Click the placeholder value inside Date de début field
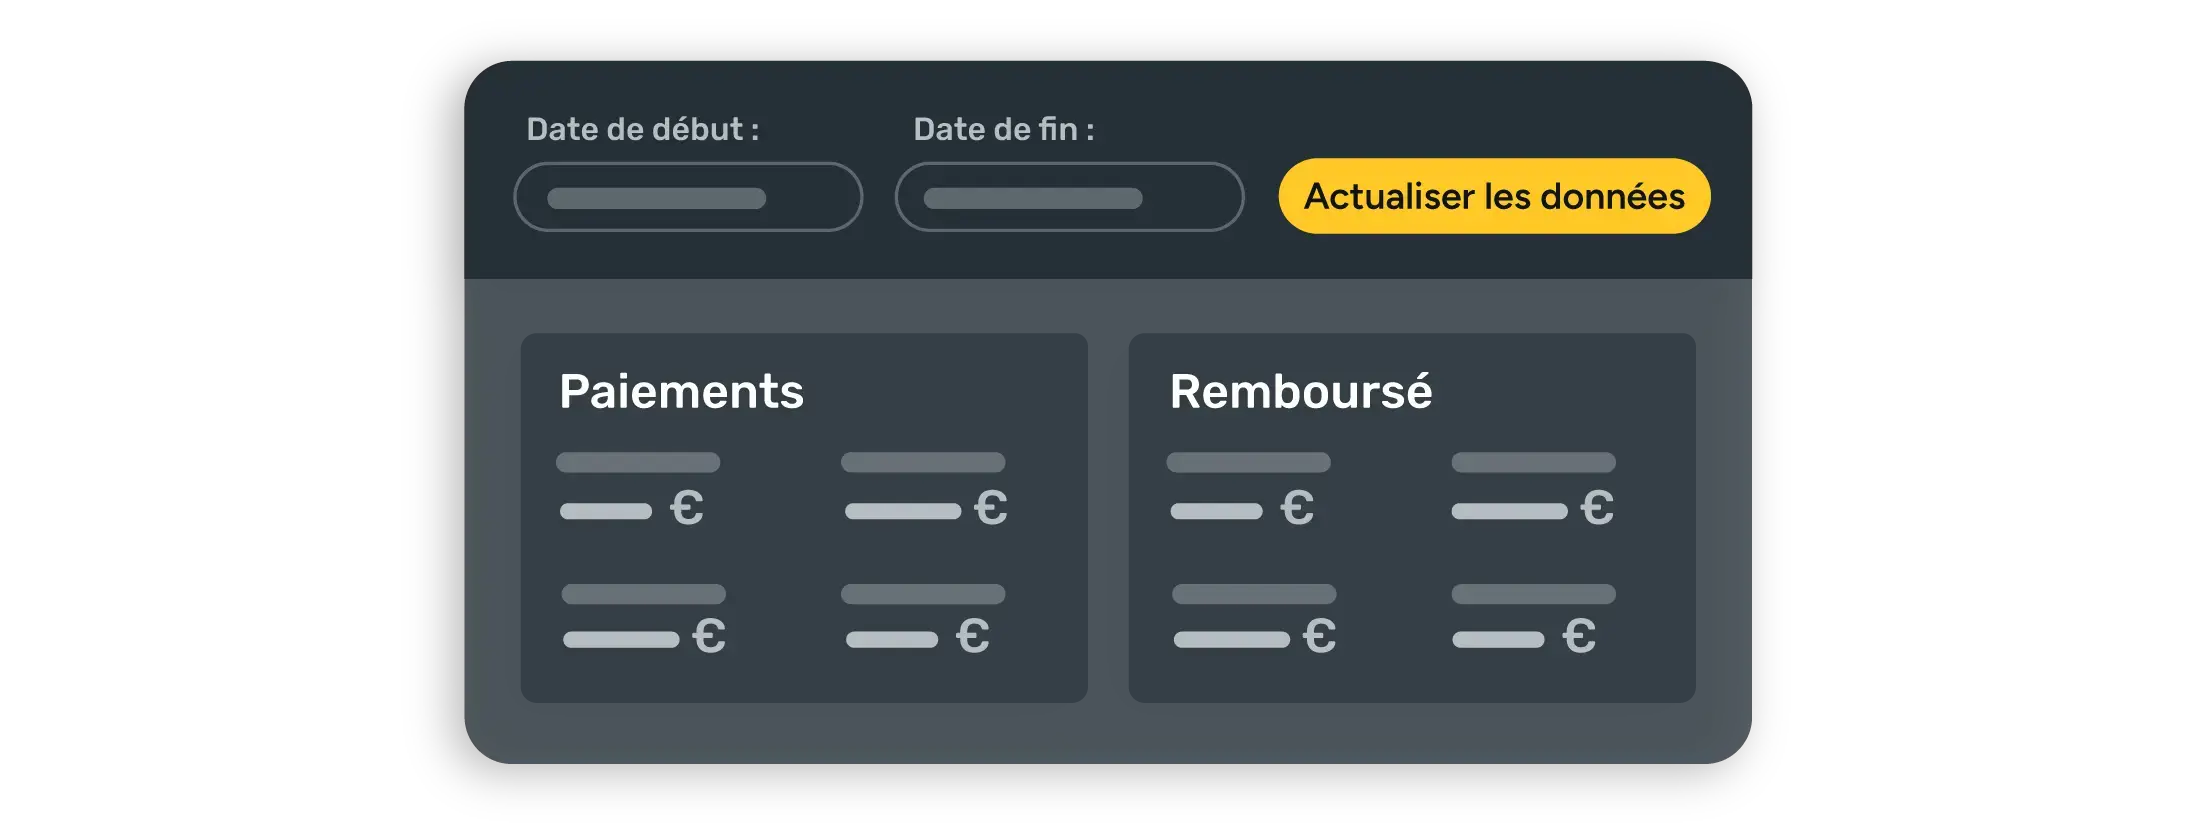Screen dimensions: 2200x834 pyautogui.click(x=656, y=198)
